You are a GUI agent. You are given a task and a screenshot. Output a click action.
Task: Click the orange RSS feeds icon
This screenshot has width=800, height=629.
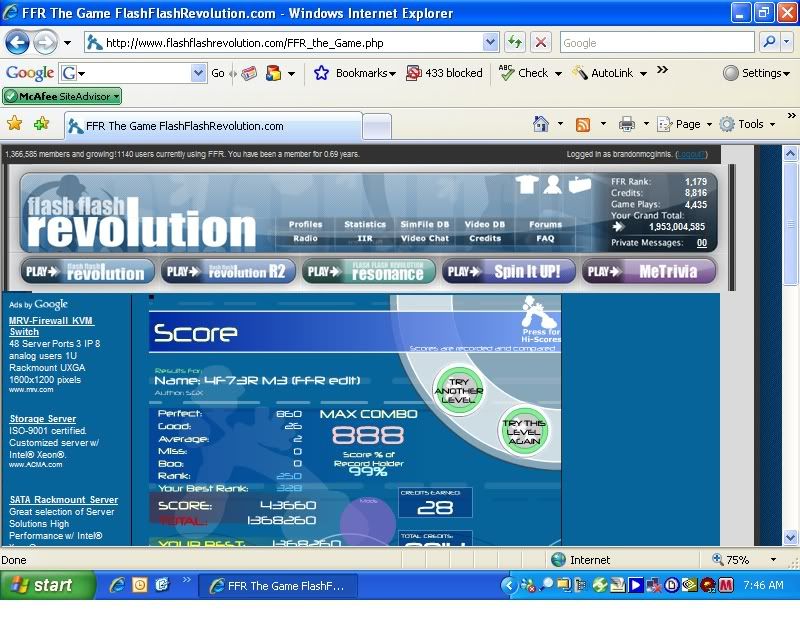pos(582,124)
